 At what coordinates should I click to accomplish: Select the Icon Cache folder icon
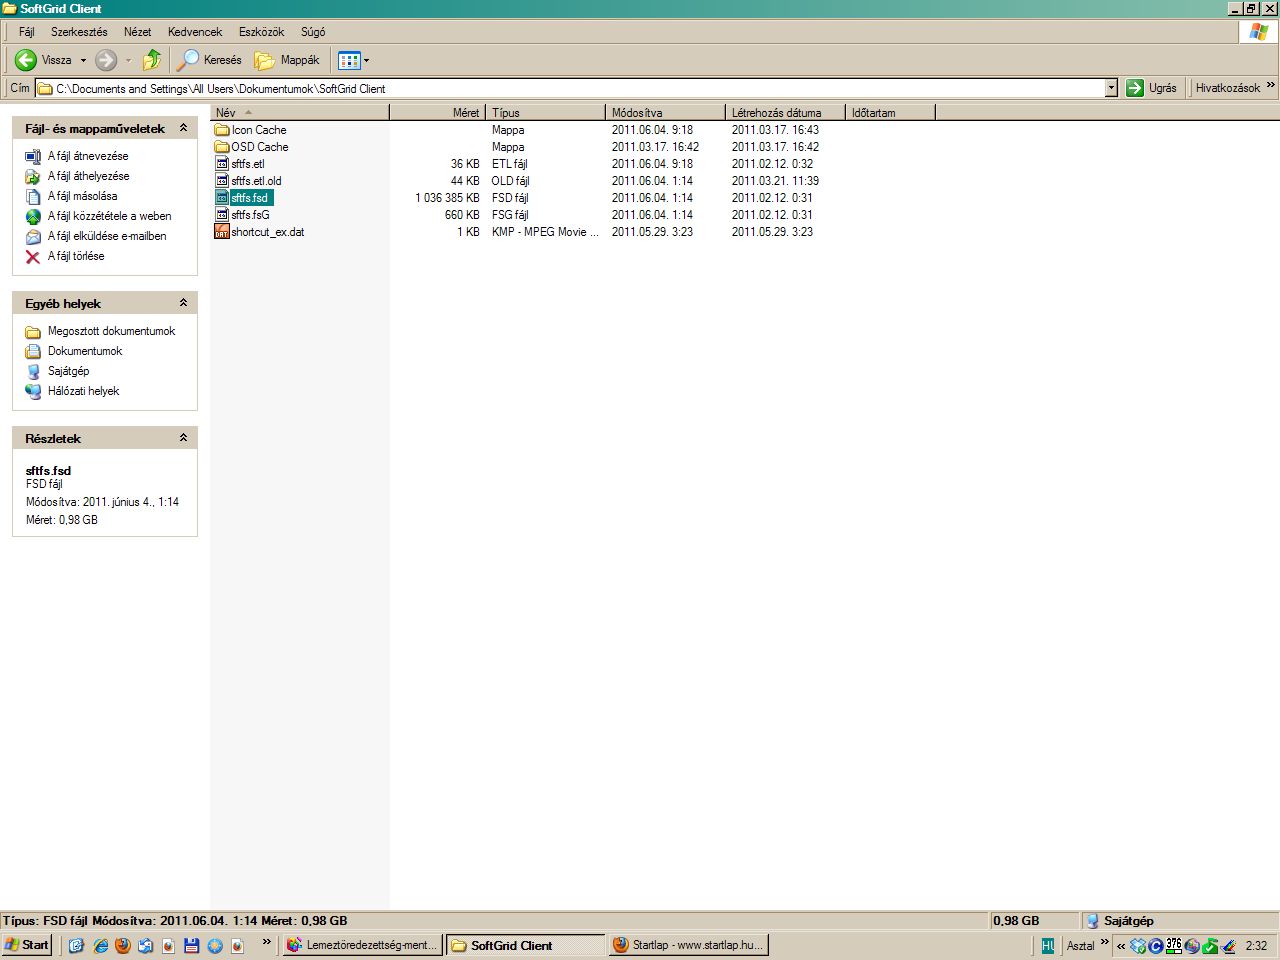[222, 130]
